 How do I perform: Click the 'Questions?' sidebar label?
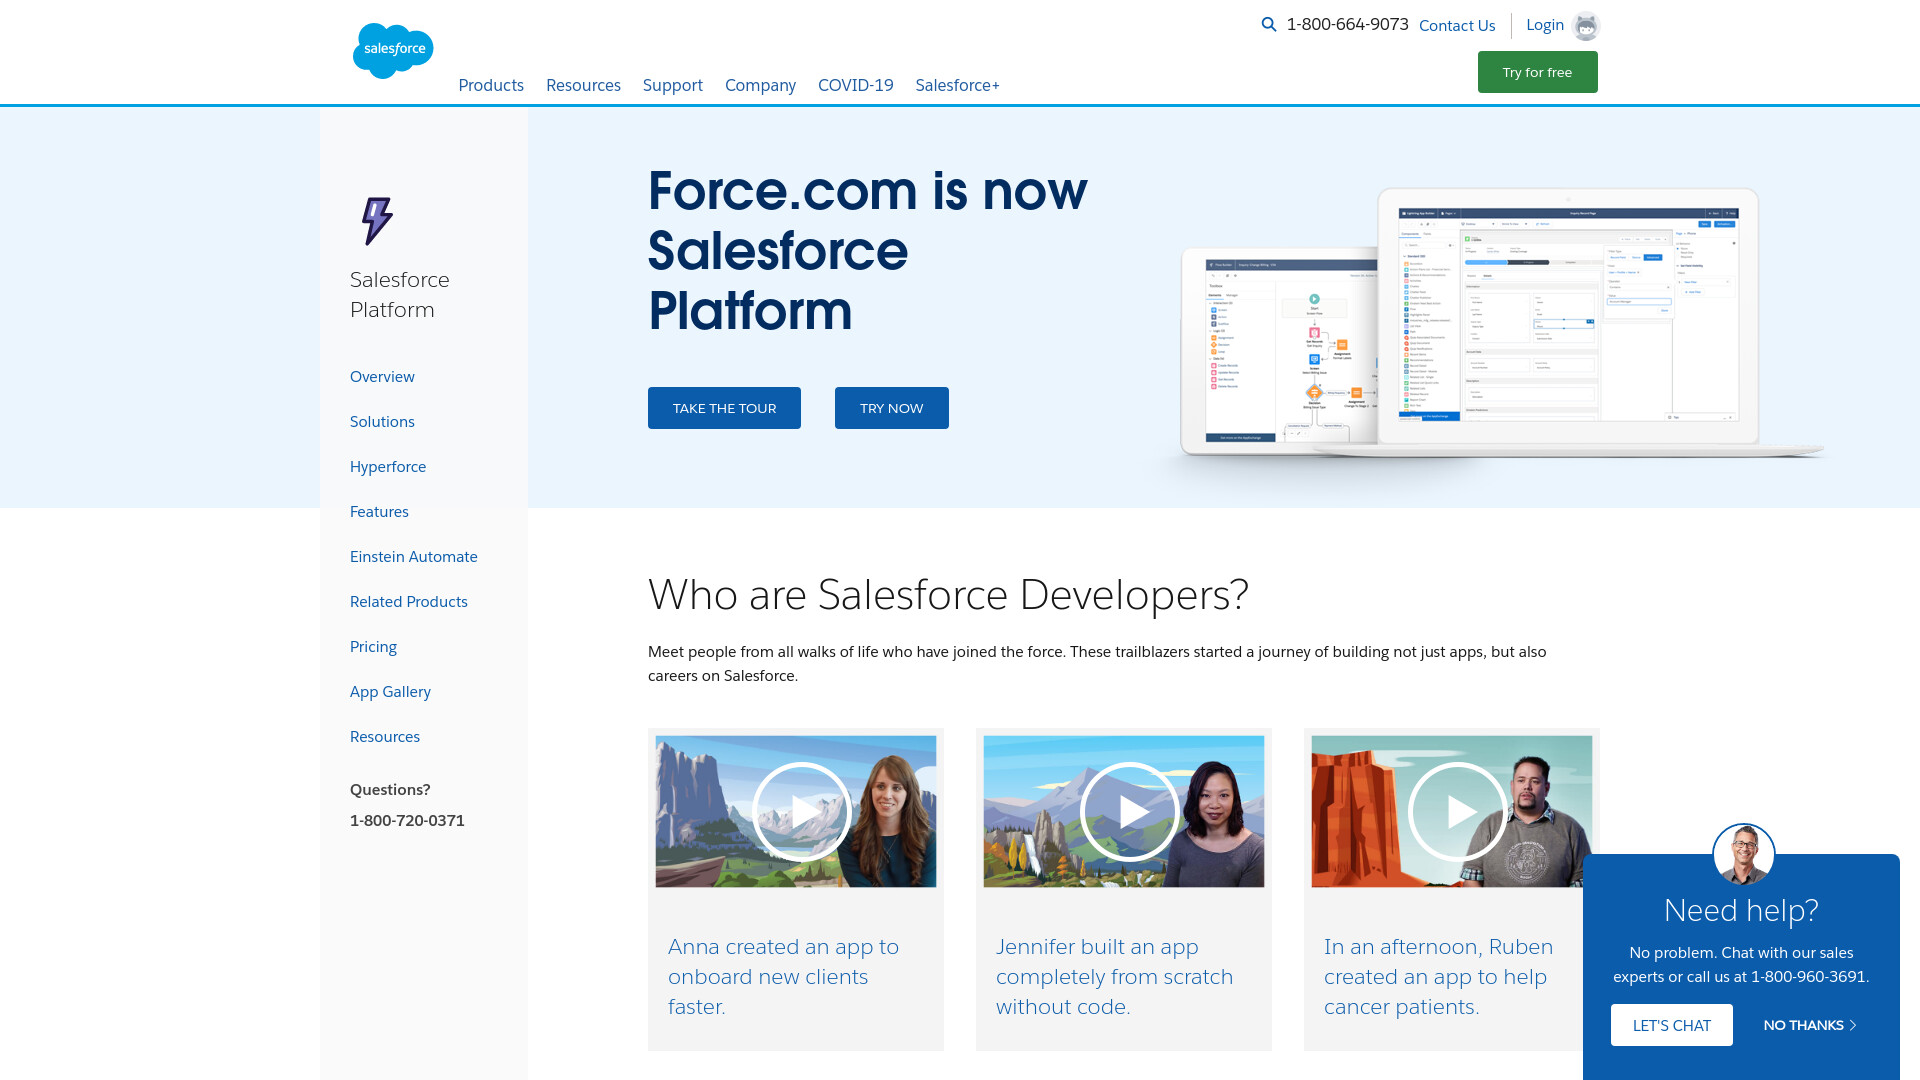tap(390, 789)
